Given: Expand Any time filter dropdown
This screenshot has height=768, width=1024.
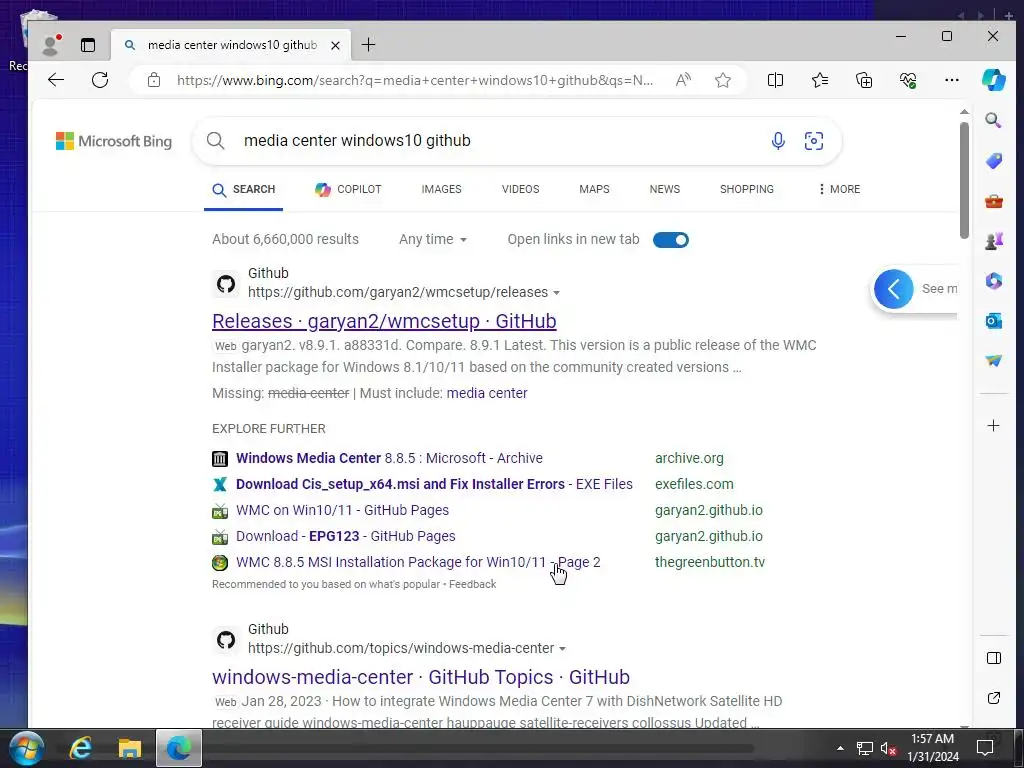Looking at the screenshot, I should 433,239.
